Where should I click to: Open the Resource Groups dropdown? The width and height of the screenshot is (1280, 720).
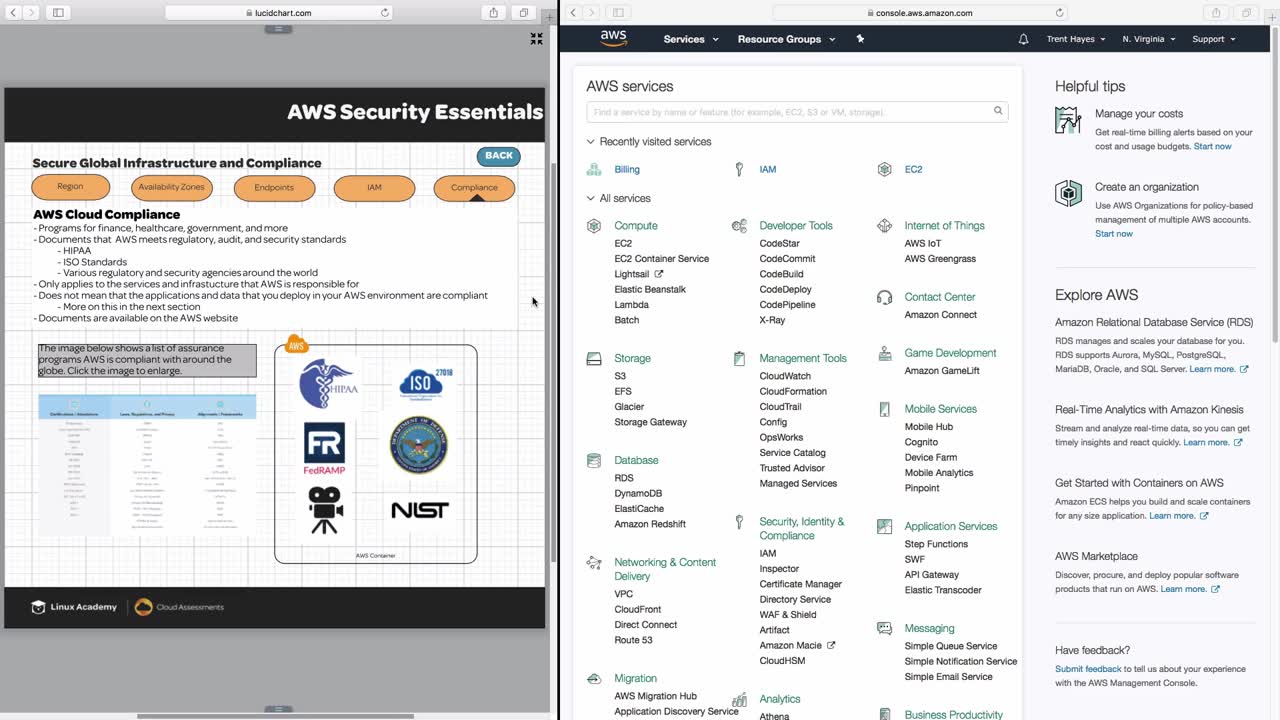[x=785, y=39]
